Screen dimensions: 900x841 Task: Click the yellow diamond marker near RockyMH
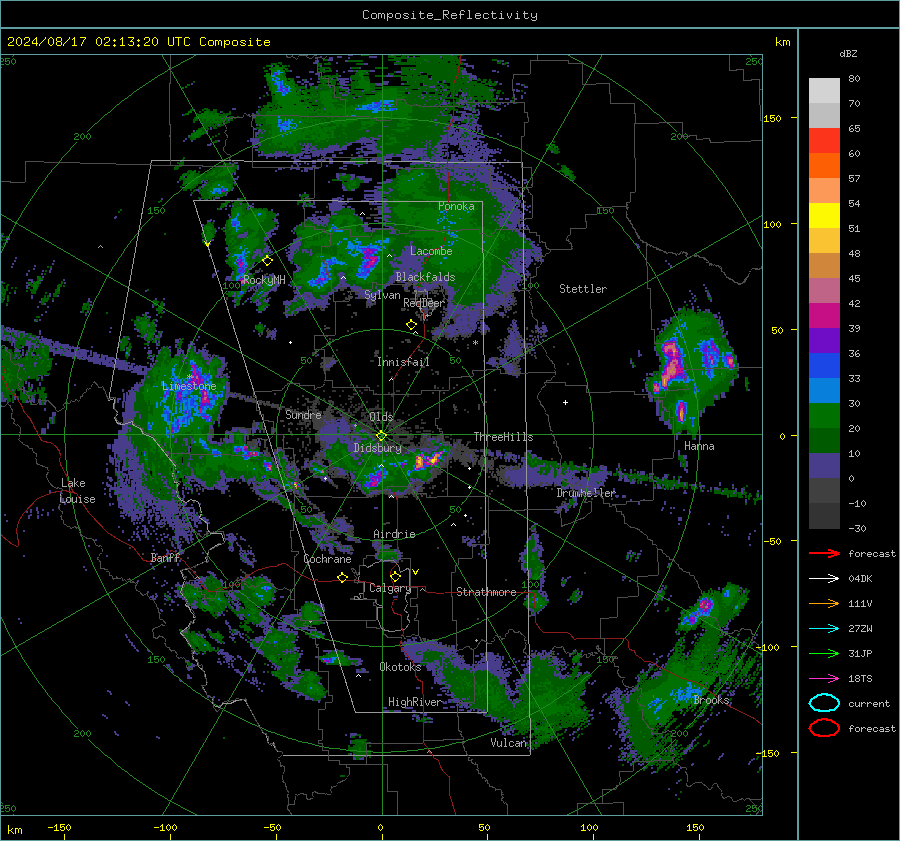[267, 261]
